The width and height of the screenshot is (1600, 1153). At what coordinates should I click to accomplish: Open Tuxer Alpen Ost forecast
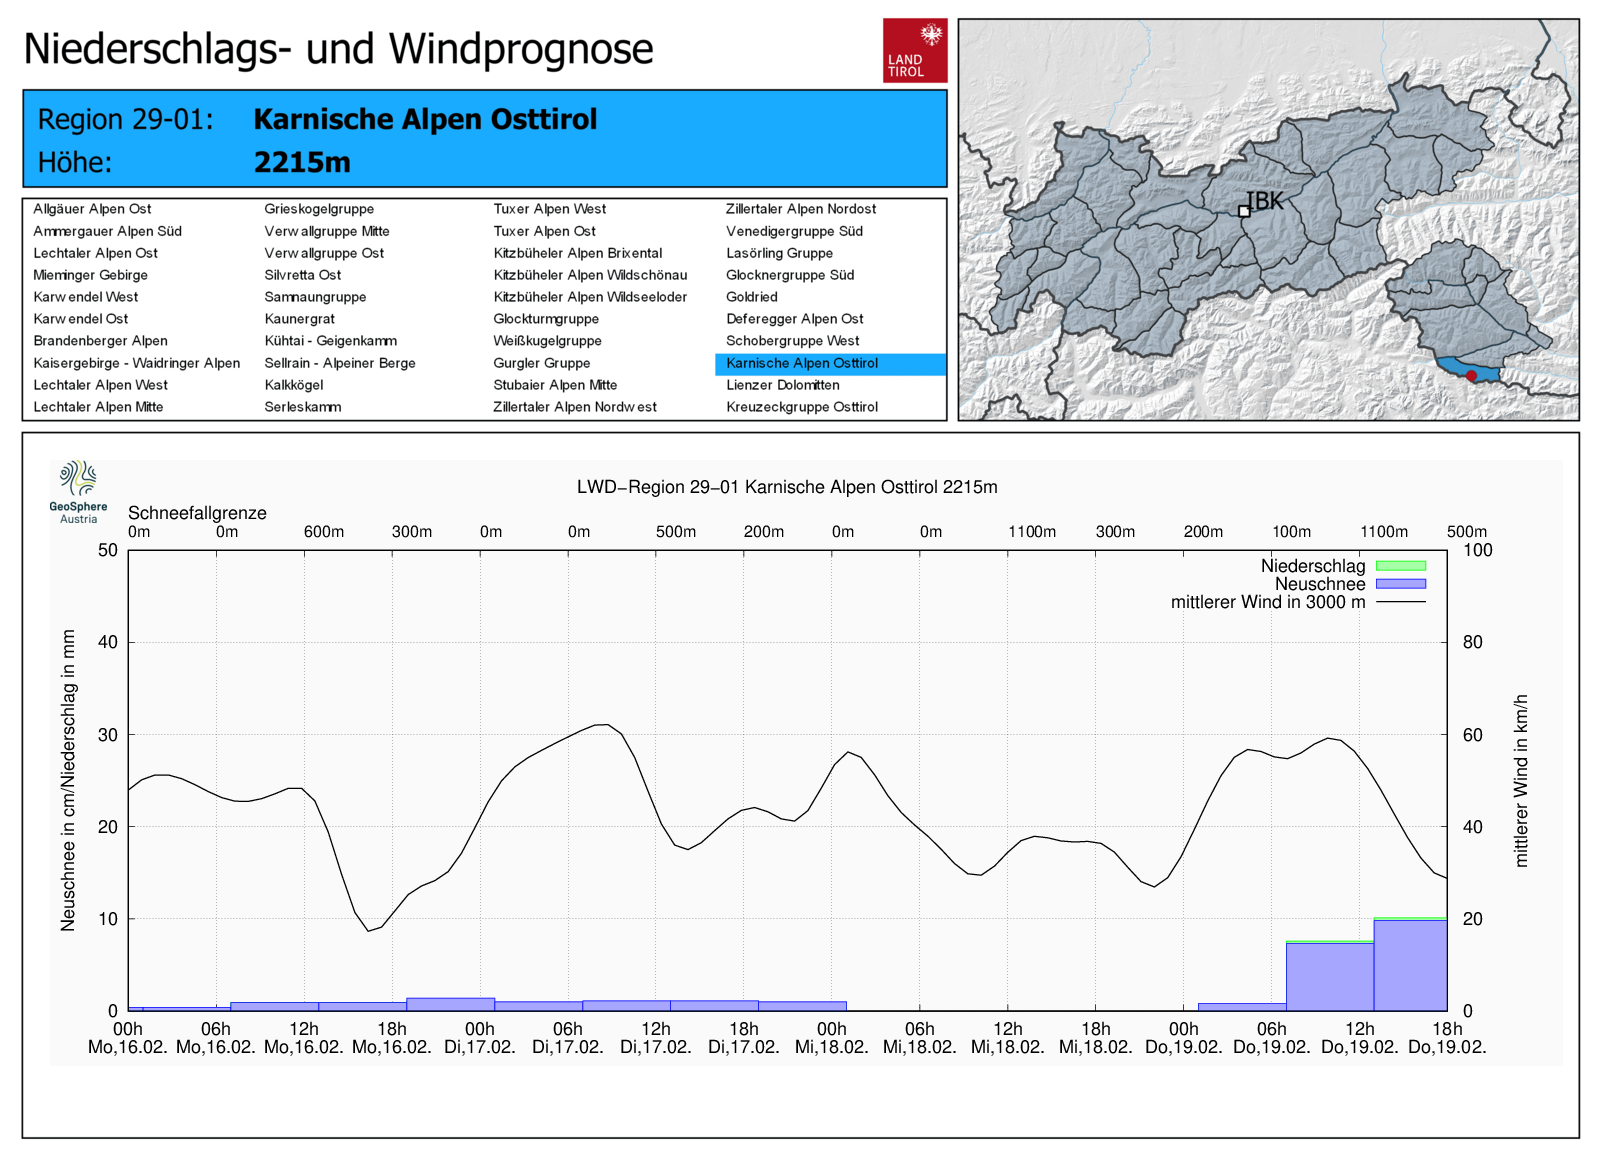[544, 231]
